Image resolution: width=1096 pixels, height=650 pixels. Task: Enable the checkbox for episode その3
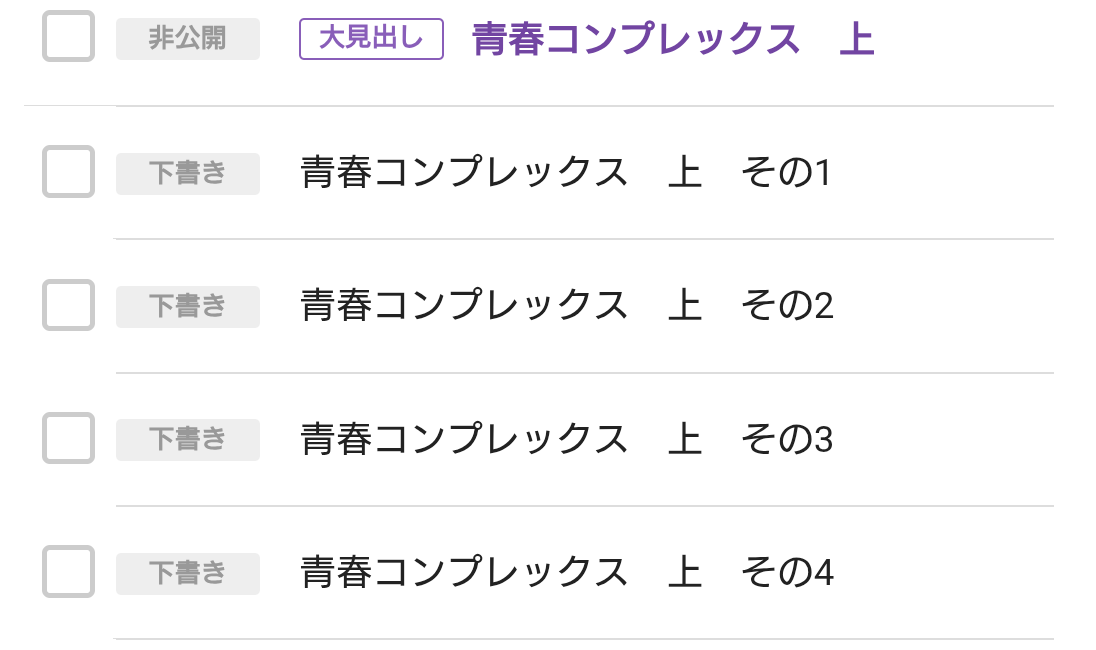(x=68, y=438)
